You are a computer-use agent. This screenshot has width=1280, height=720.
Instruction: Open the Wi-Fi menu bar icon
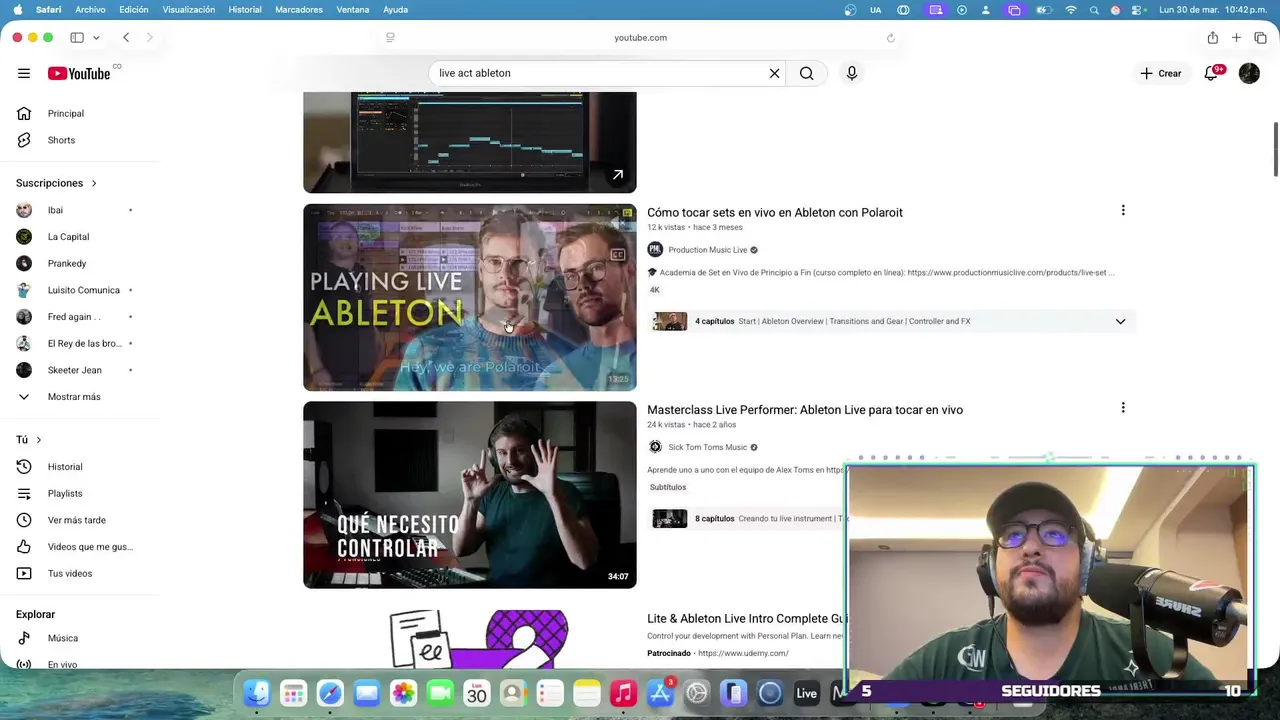[x=1071, y=10]
